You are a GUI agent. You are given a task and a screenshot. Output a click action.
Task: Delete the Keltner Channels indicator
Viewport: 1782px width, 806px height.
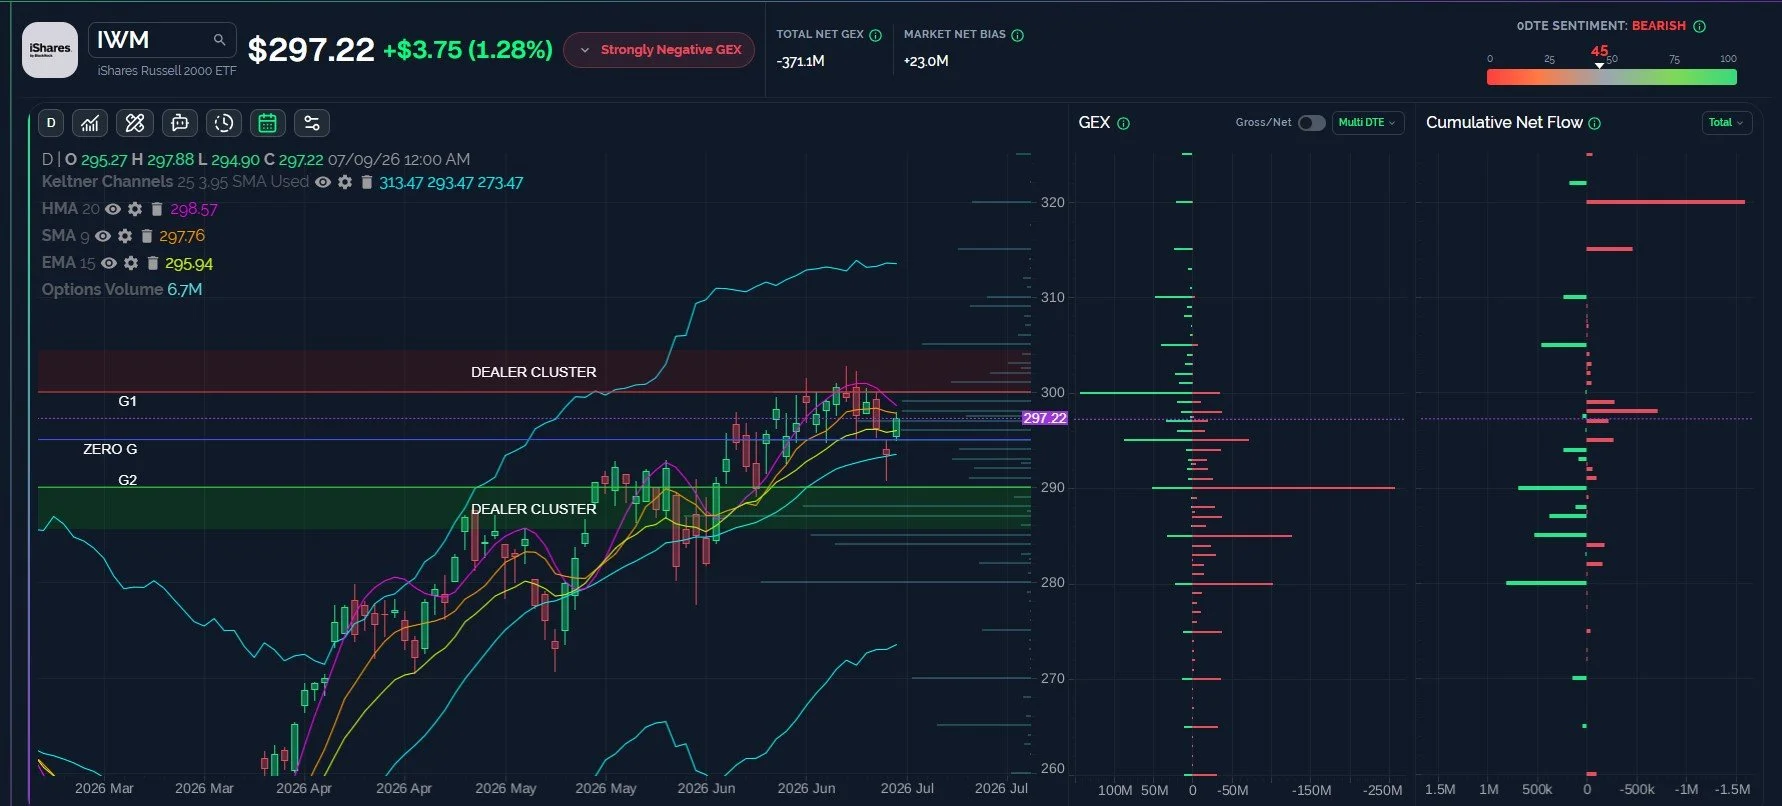click(x=367, y=182)
